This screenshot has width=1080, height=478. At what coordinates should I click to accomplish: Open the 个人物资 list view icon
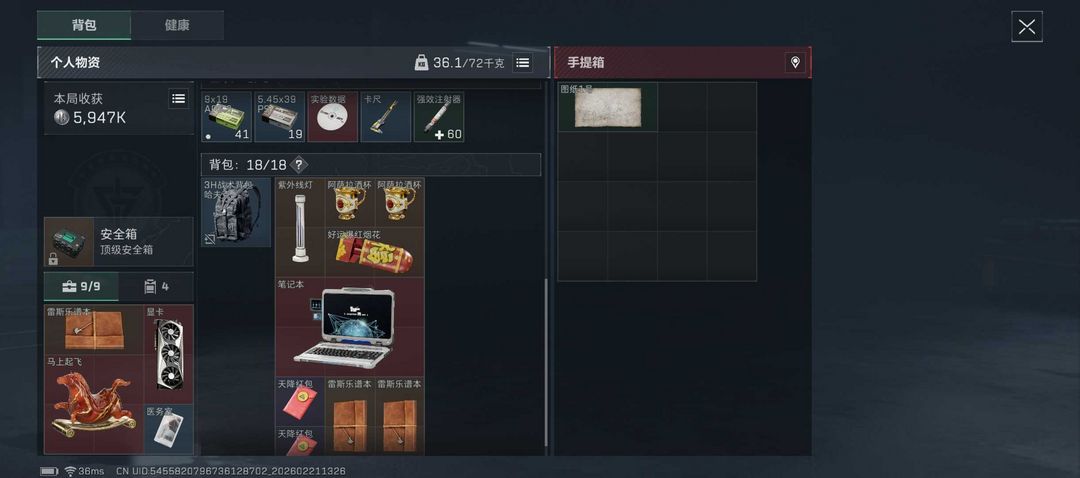[523, 63]
